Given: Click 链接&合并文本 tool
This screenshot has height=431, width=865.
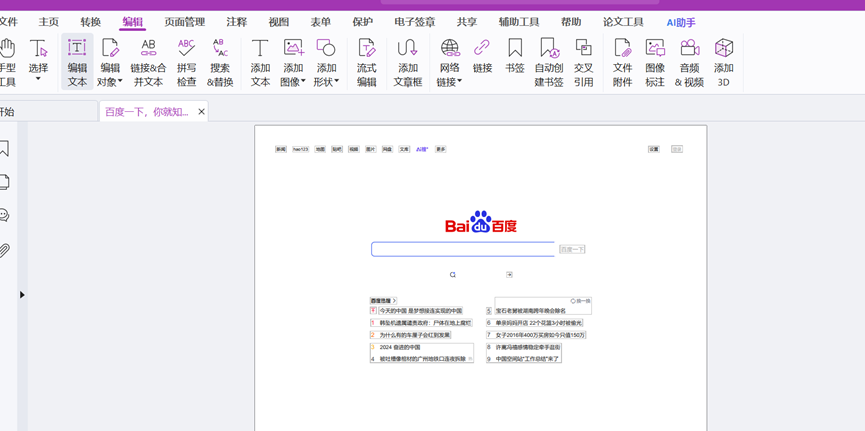Looking at the screenshot, I should pyautogui.click(x=148, y=62).
